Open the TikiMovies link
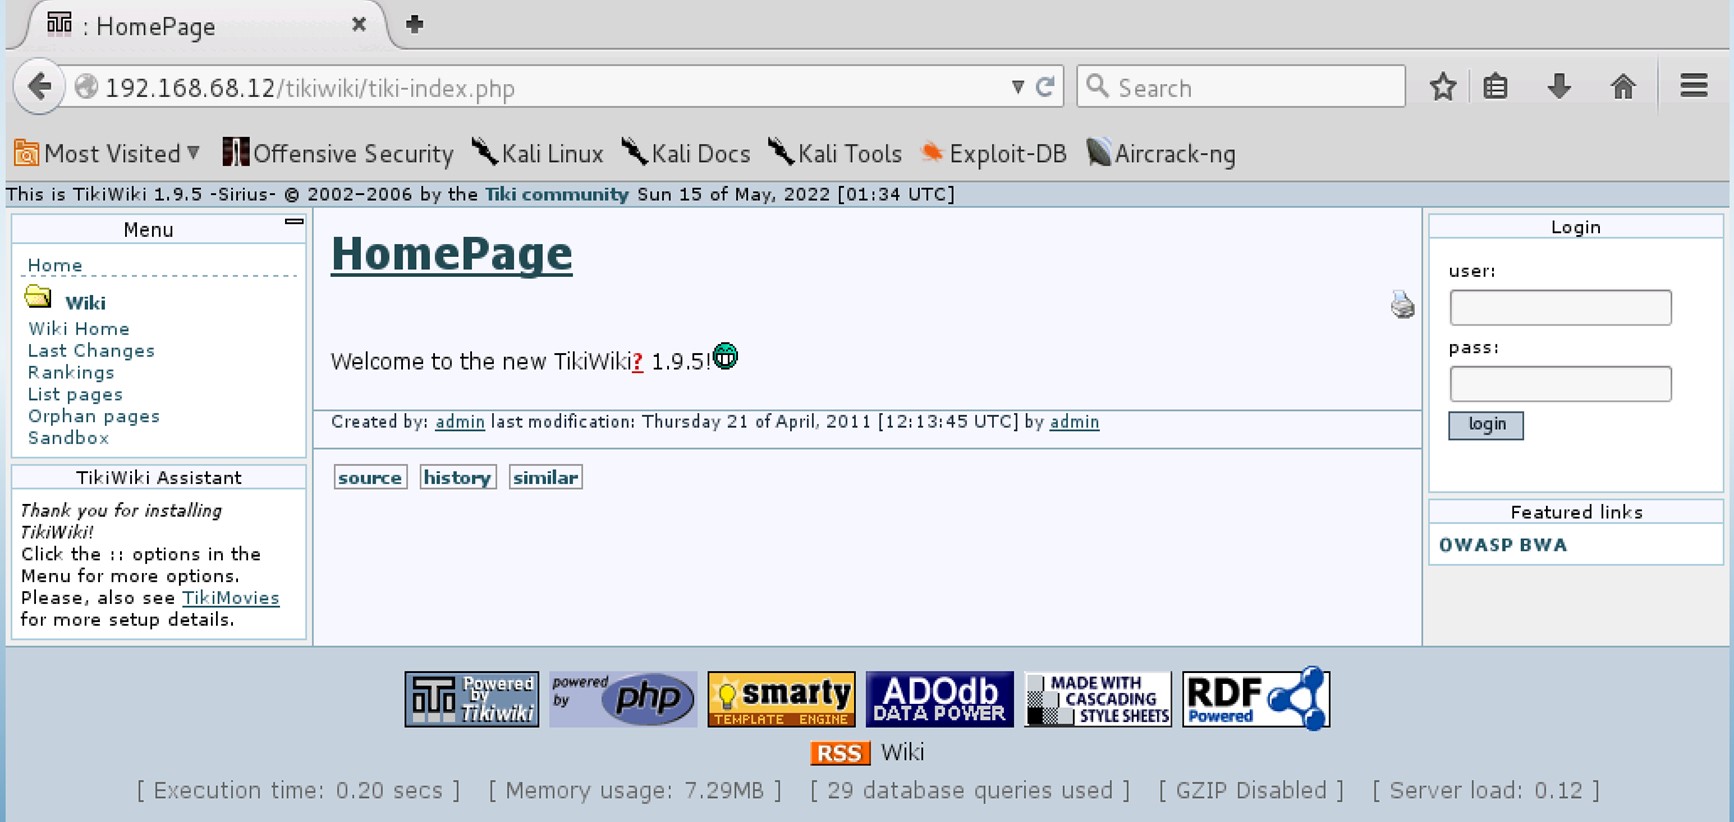1734x822 pixels. point(230,598)
